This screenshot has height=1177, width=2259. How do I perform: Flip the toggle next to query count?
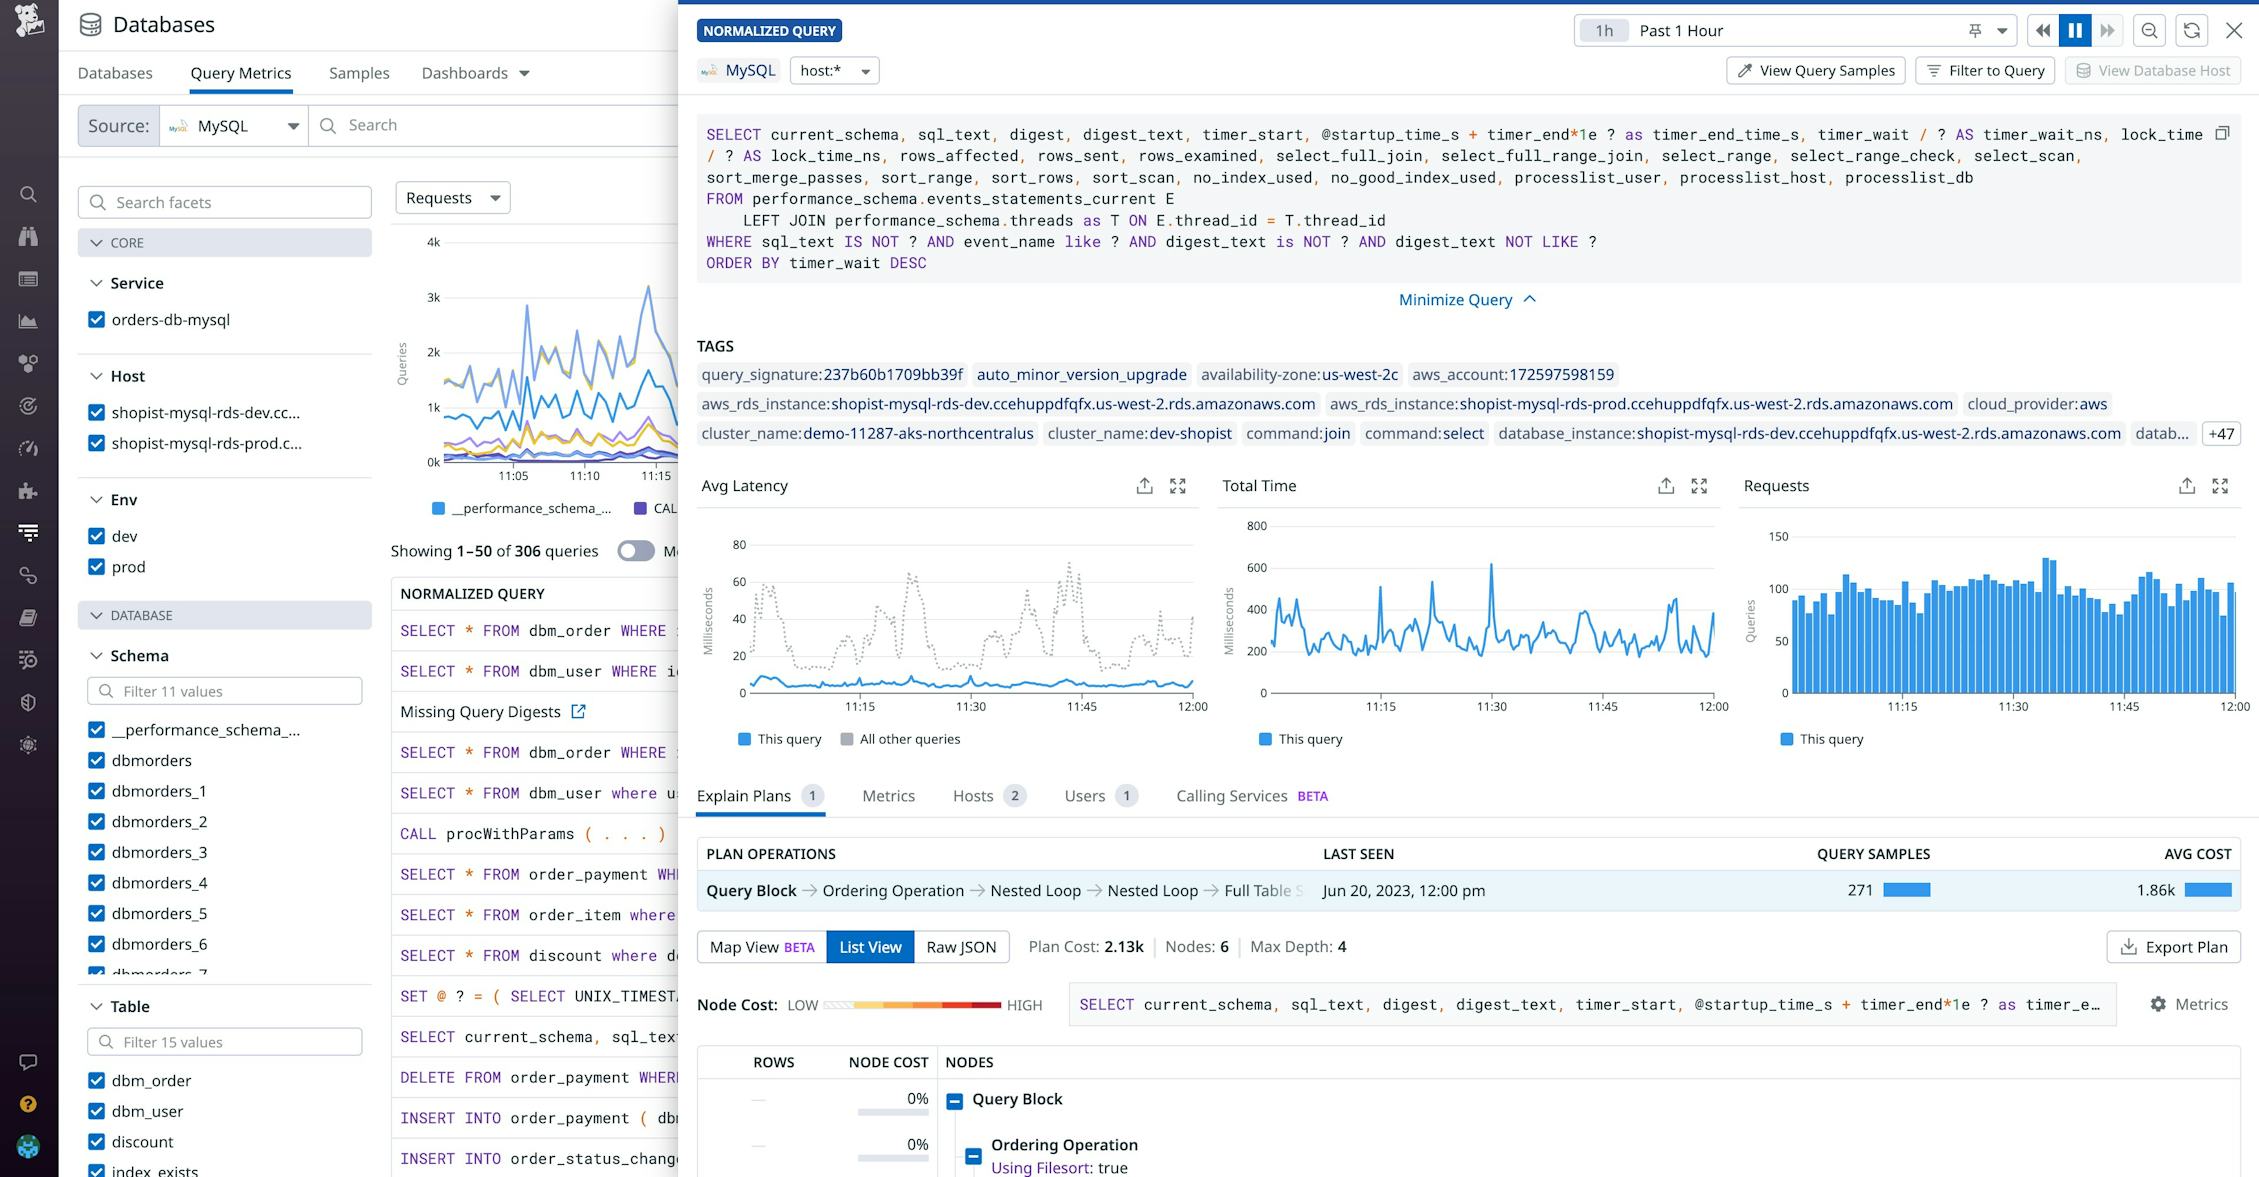tap(635, 551)
